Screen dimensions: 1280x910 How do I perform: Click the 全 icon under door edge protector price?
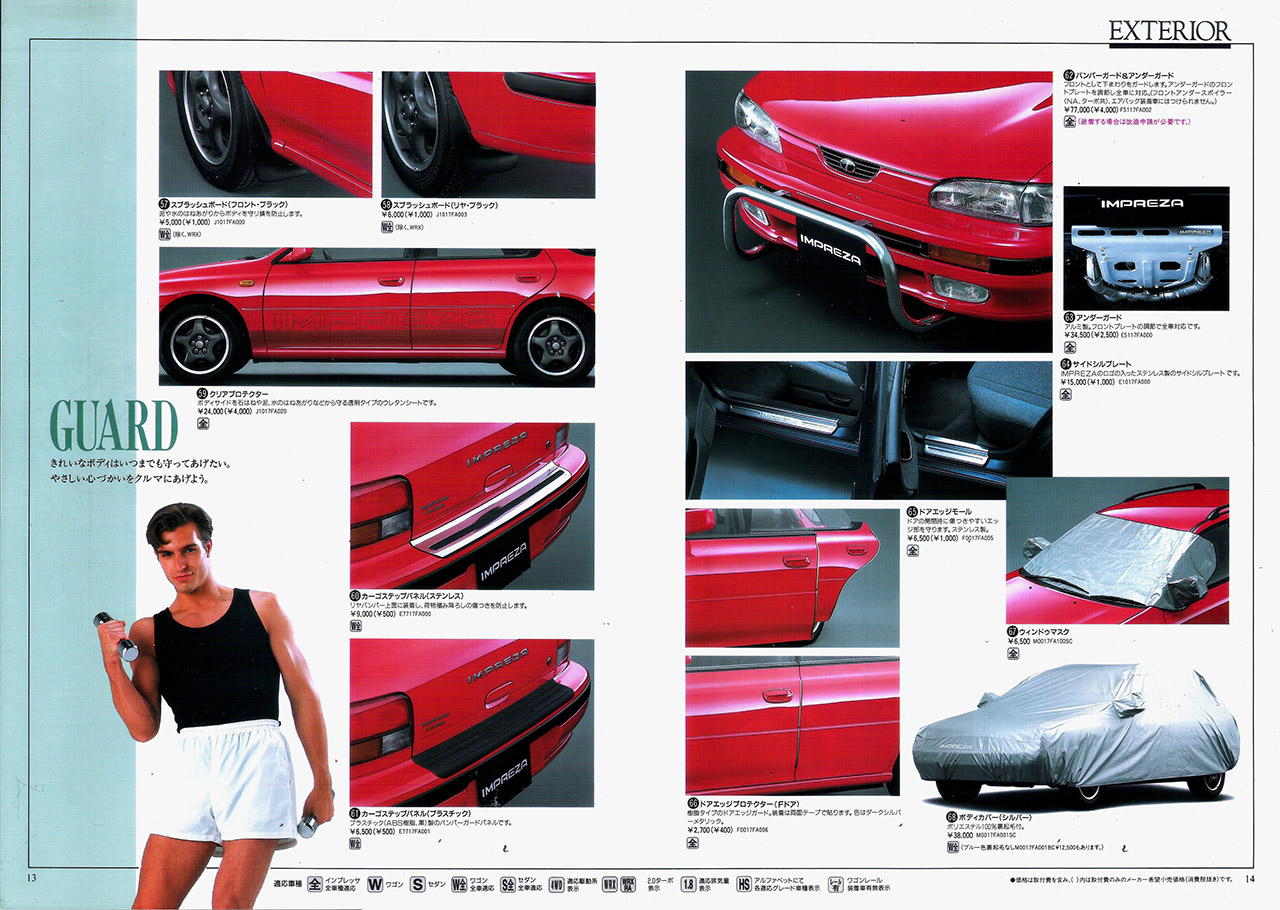[692, 843]
